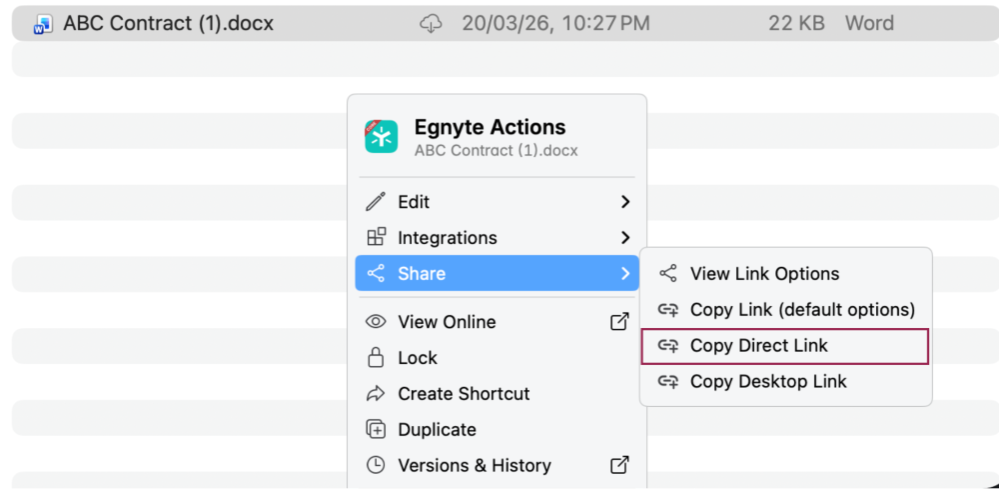Viewport: 999px width, 489px height.
Task: Open Versions & History
Action: point(497,465)
